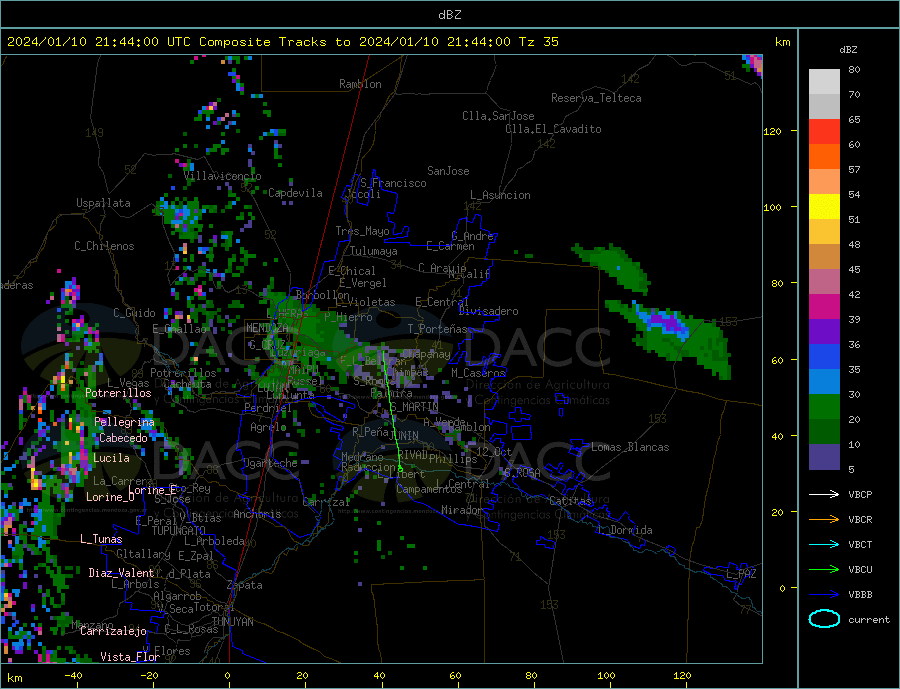Screen dimensions: 900x689
Task: Click the TUPUNGATO label
Action: pos(179,531)
